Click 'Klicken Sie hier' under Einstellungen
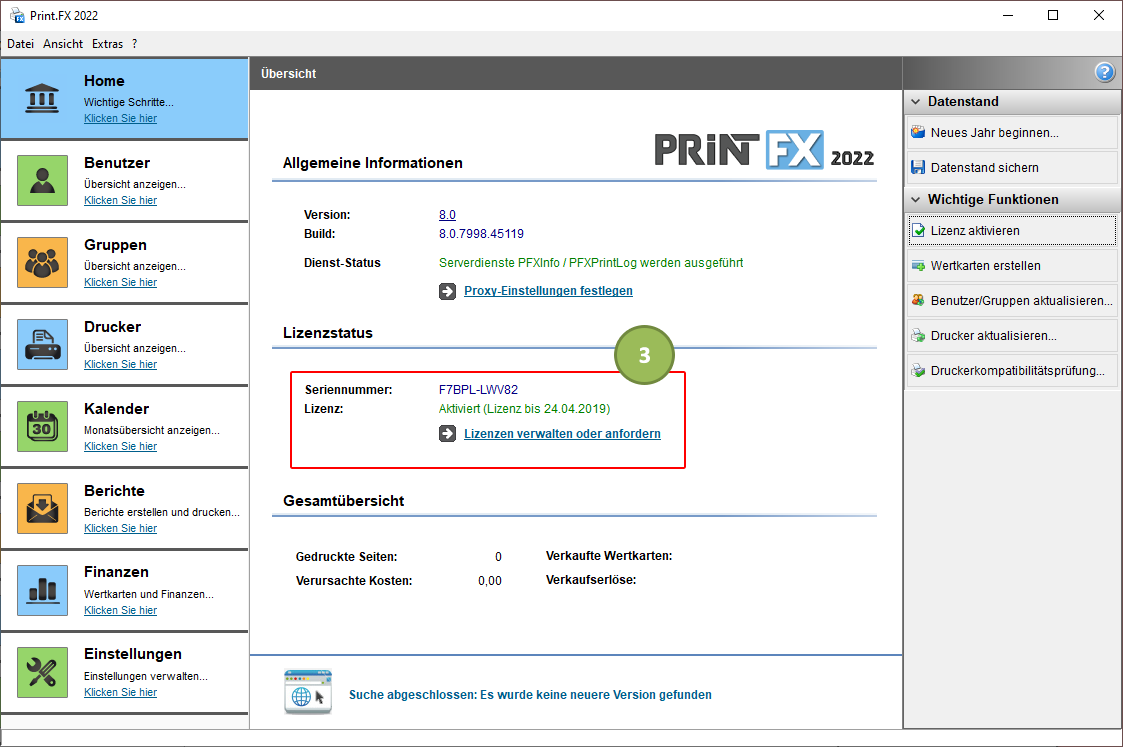The width and height of the screenshot is (1123, 747). point(120,693)
